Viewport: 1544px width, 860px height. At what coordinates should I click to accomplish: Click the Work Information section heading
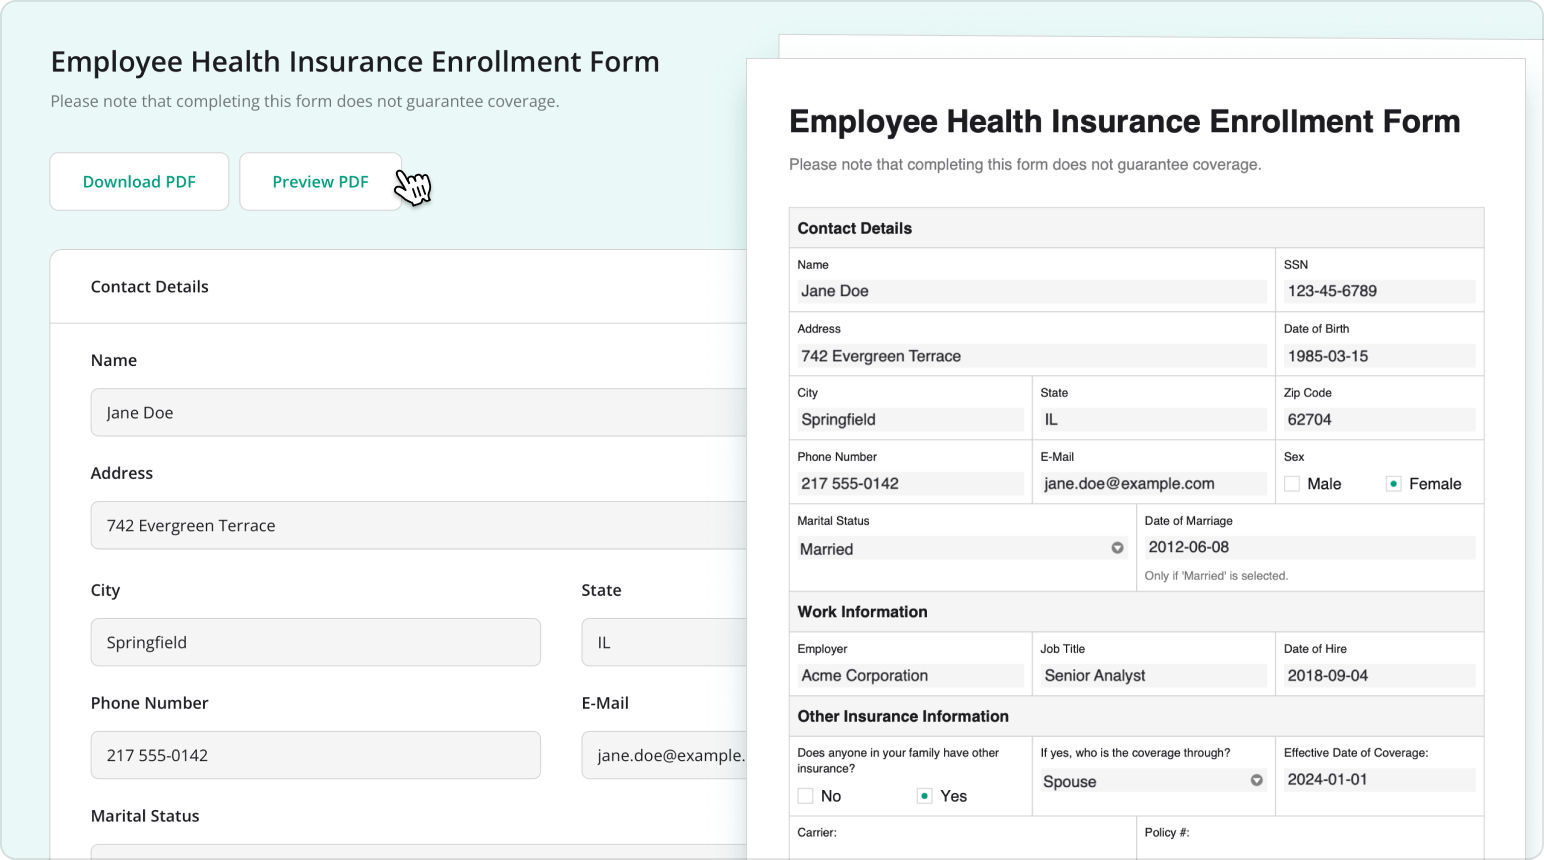[862, 612]
